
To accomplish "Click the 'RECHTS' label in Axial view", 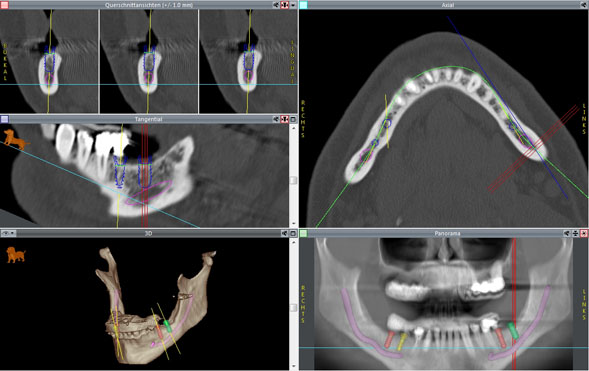I will click(x=303, y=119).
